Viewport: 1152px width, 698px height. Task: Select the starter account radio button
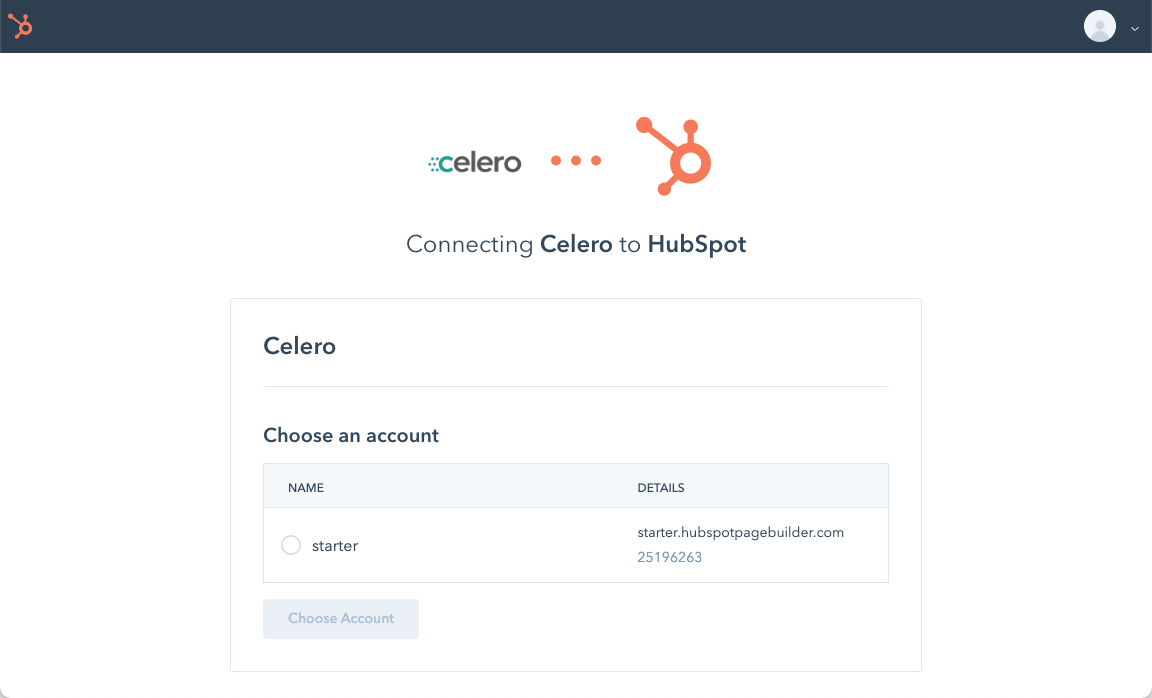291,545
